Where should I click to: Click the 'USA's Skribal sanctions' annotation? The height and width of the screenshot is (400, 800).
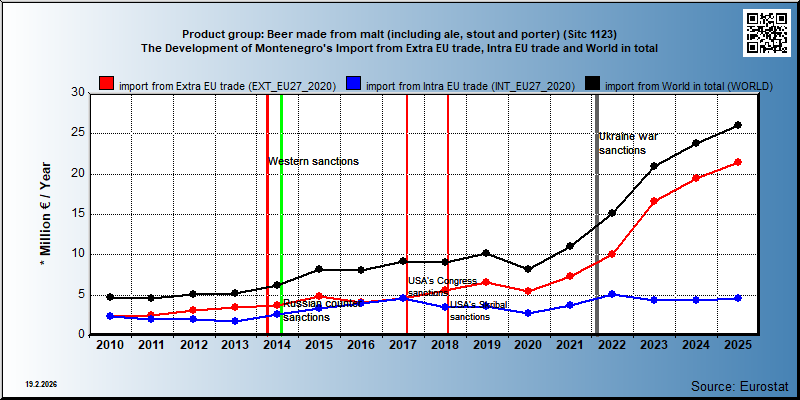tap(479, 310)
